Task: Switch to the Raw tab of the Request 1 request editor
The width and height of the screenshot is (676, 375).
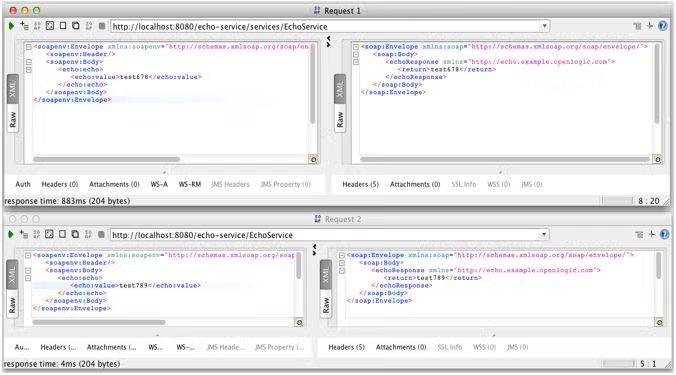Action: [13, 120]
